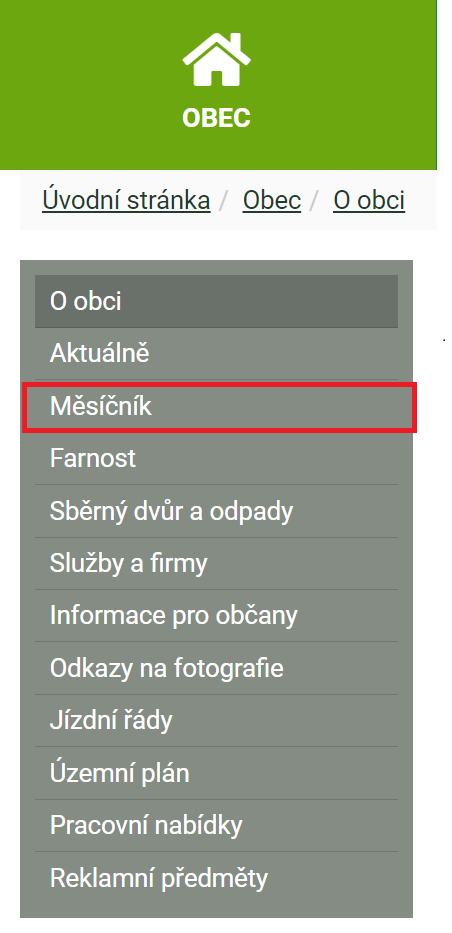452x933 pixels.
Task: Click the dark highlighted active sidebar item
Action: (x=216, y=301)
